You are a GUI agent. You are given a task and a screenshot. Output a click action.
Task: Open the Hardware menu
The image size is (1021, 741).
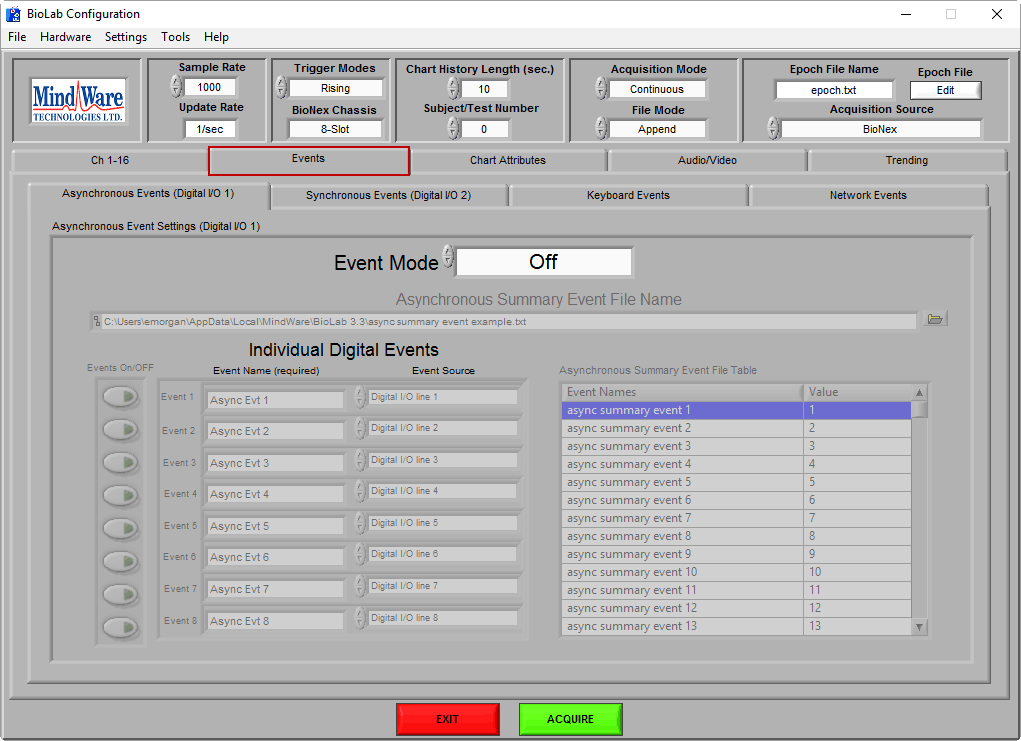pos(66,37)
